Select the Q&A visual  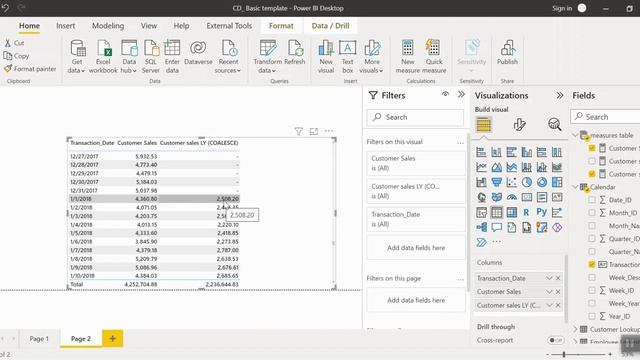tap(496, 227)
